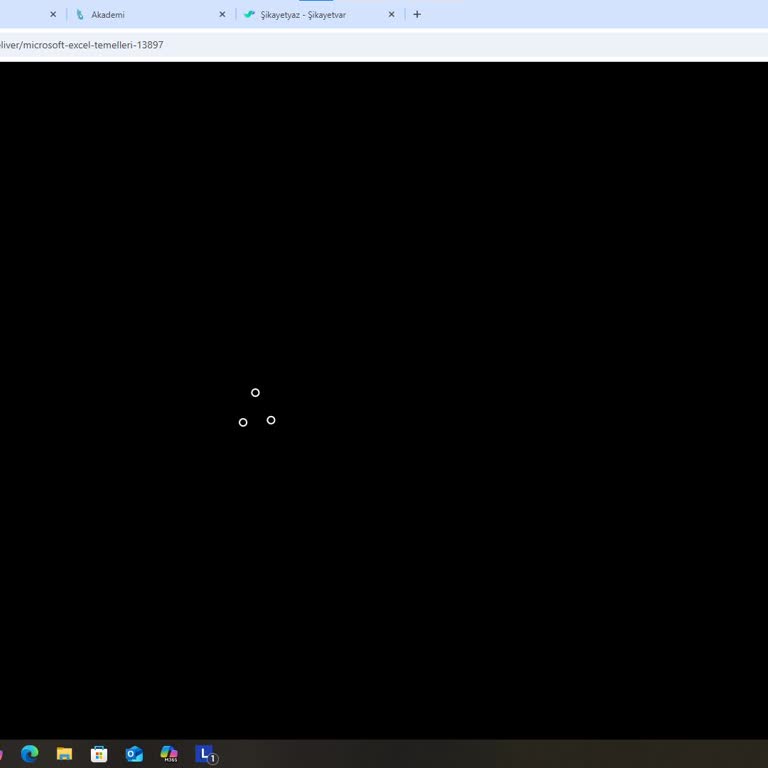Switch to the Şikayetyaz - Şikayetvar tab
This screenshot has width=768, height=768.
click(x=310, y=15)
